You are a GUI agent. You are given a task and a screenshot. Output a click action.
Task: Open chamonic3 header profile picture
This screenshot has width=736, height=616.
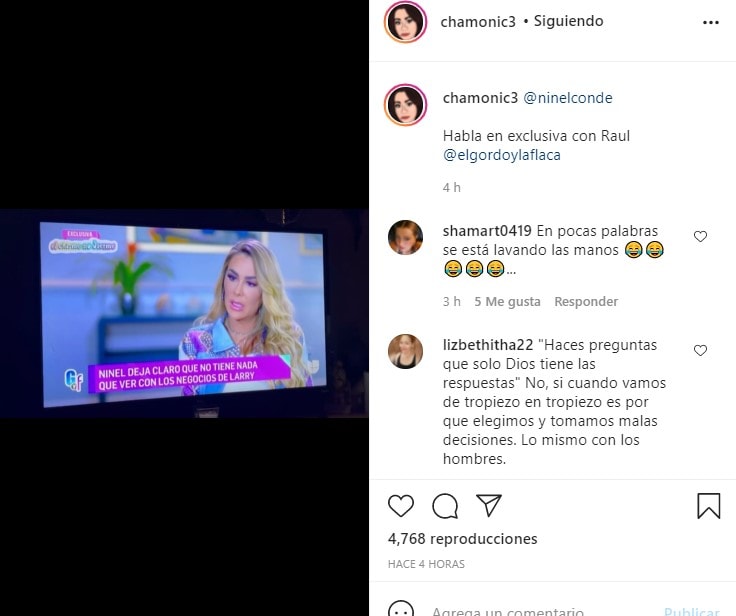(x=406, y=22)
